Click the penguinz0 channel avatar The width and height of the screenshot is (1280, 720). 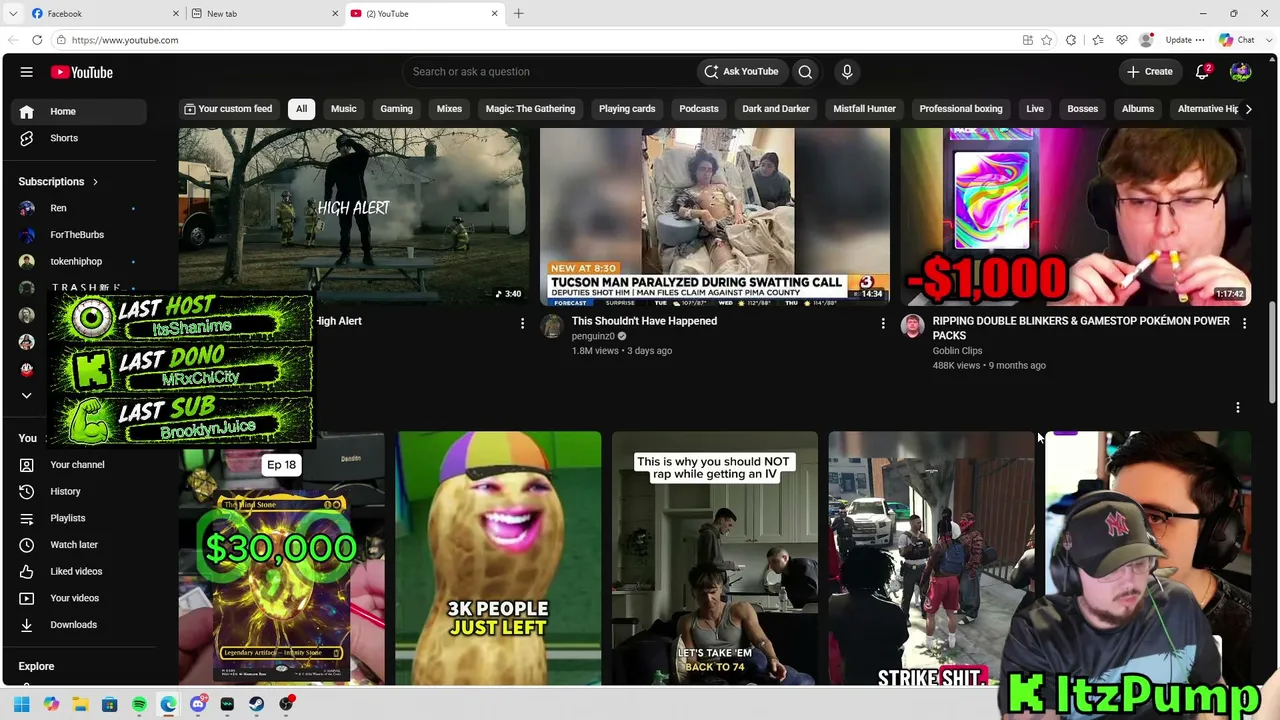click(x=552, y=326)
